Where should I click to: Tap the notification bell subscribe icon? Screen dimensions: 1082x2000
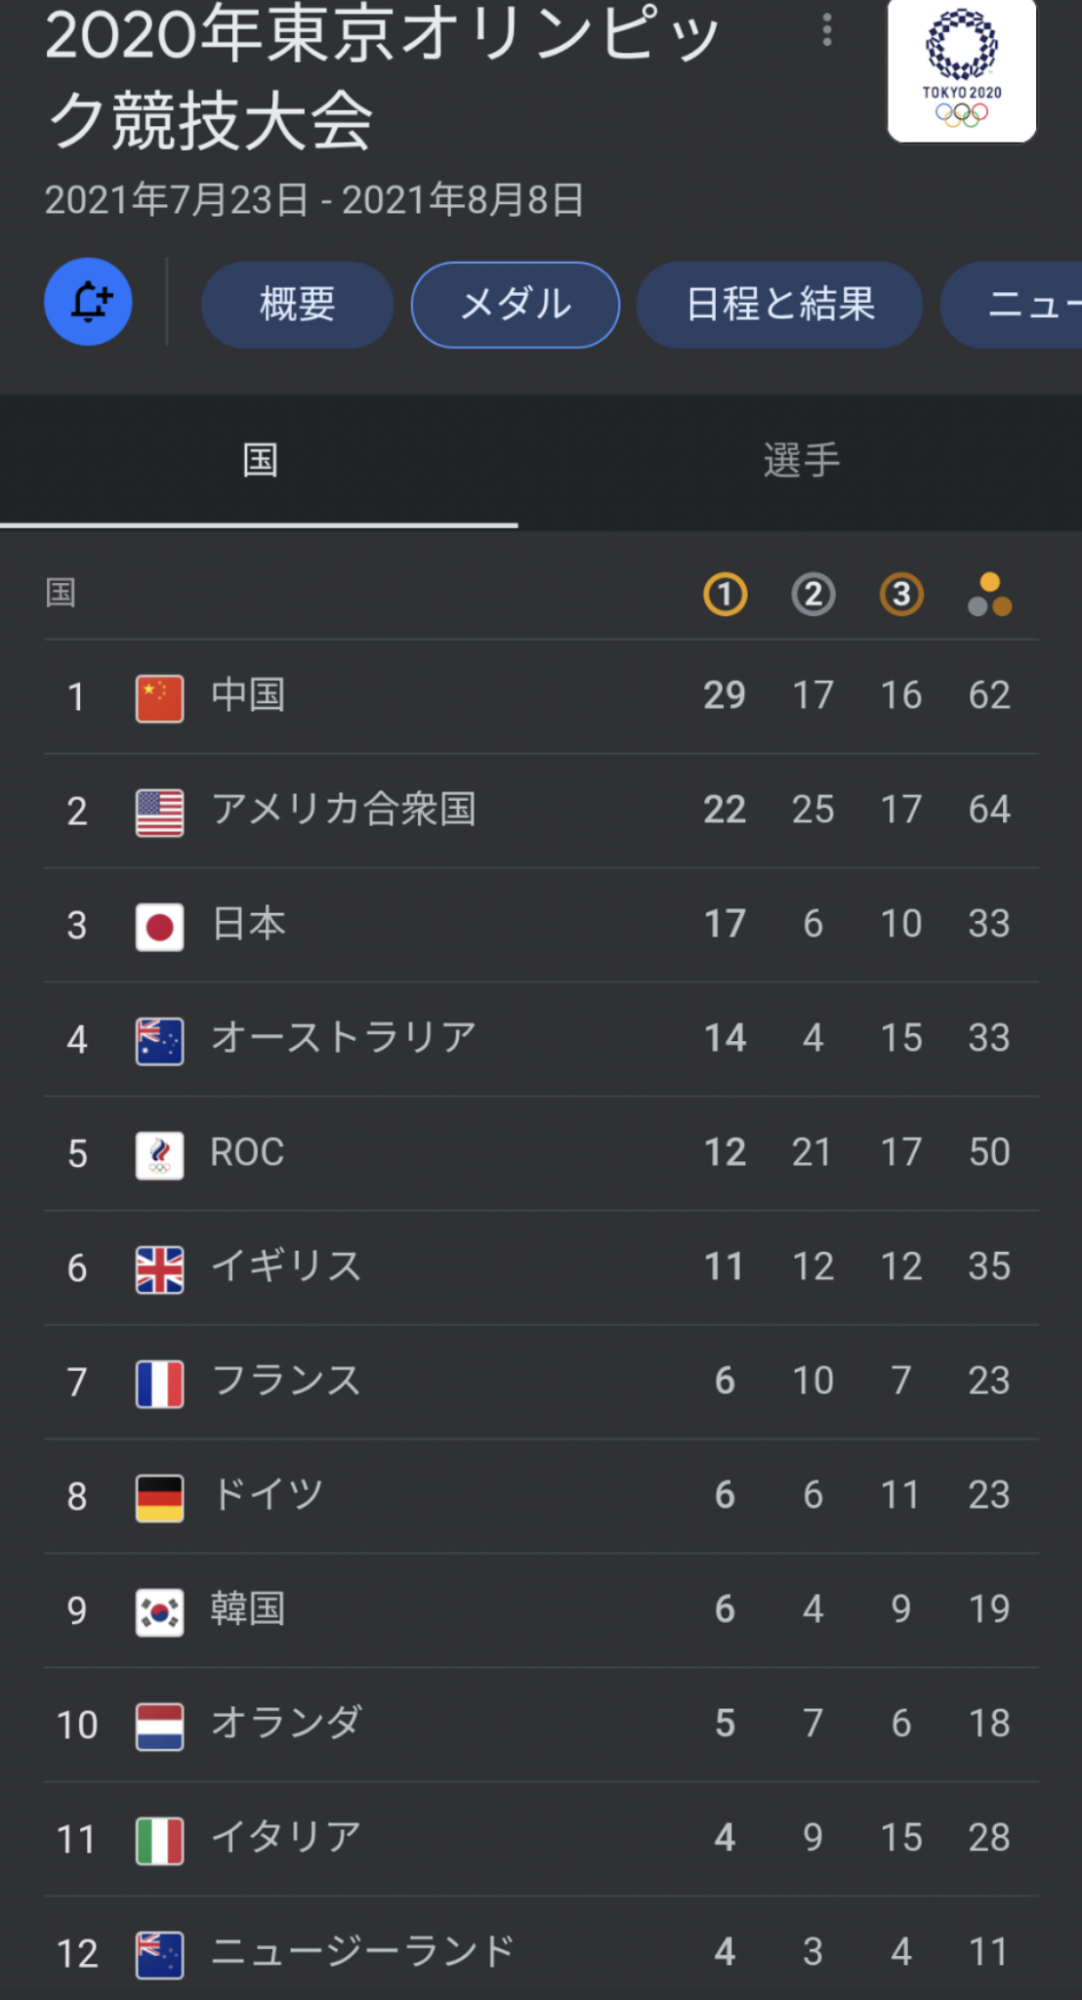88,302
